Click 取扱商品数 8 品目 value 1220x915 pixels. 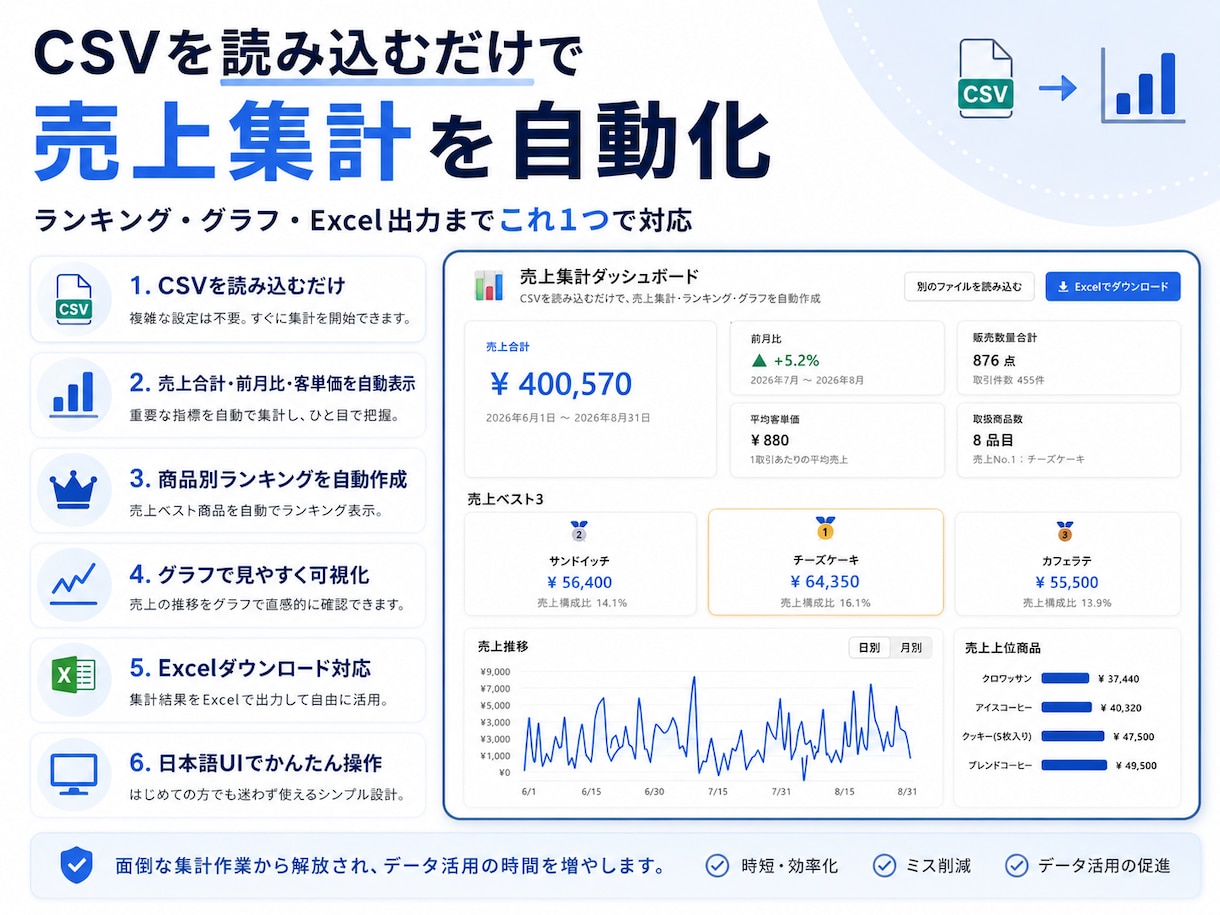coord(993,440)
